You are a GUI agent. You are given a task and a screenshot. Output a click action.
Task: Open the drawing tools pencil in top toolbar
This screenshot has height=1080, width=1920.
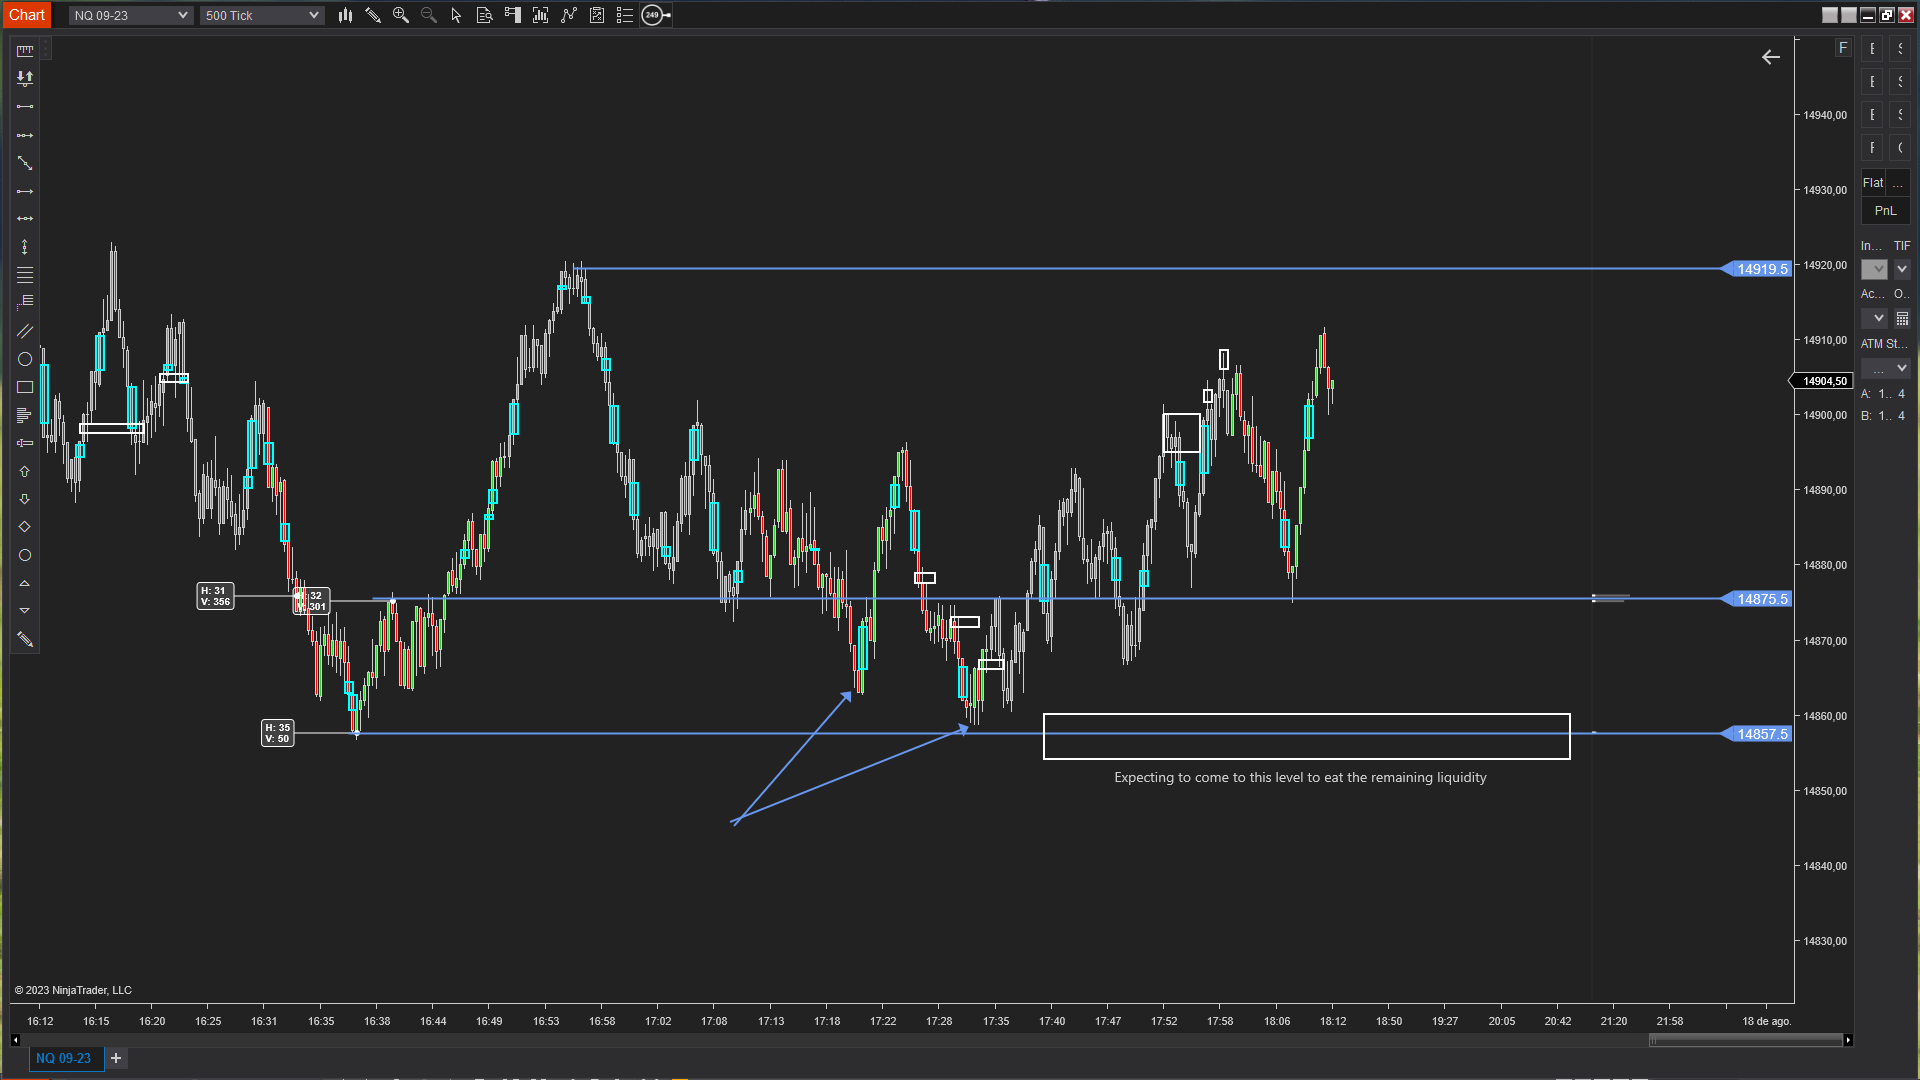coord(373,15)
